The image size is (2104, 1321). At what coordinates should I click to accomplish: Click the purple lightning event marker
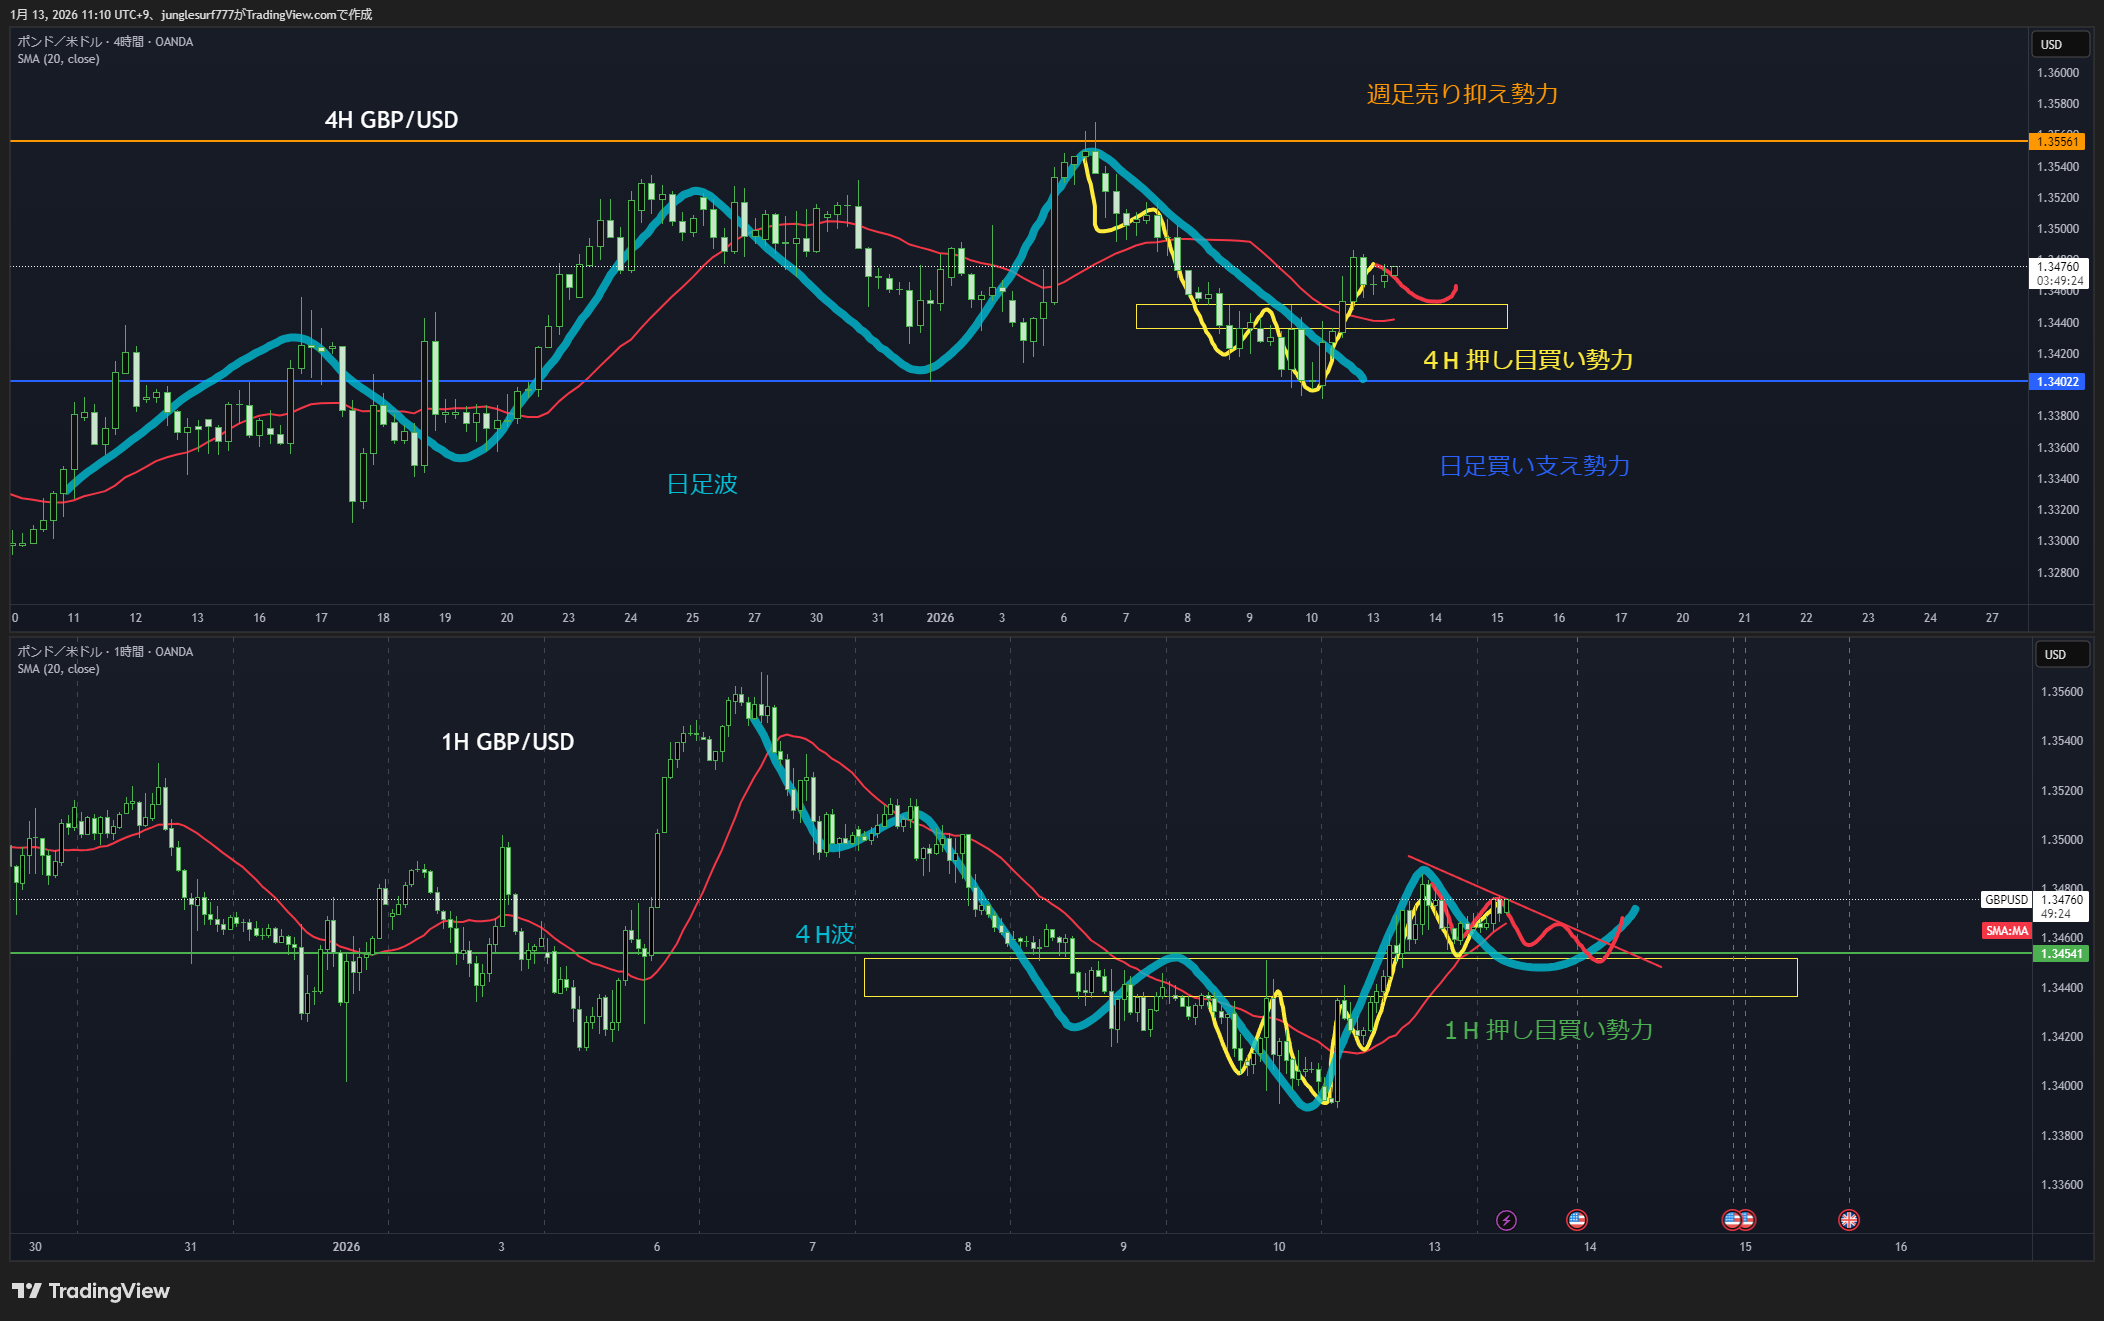(x=1506, y=1220)
